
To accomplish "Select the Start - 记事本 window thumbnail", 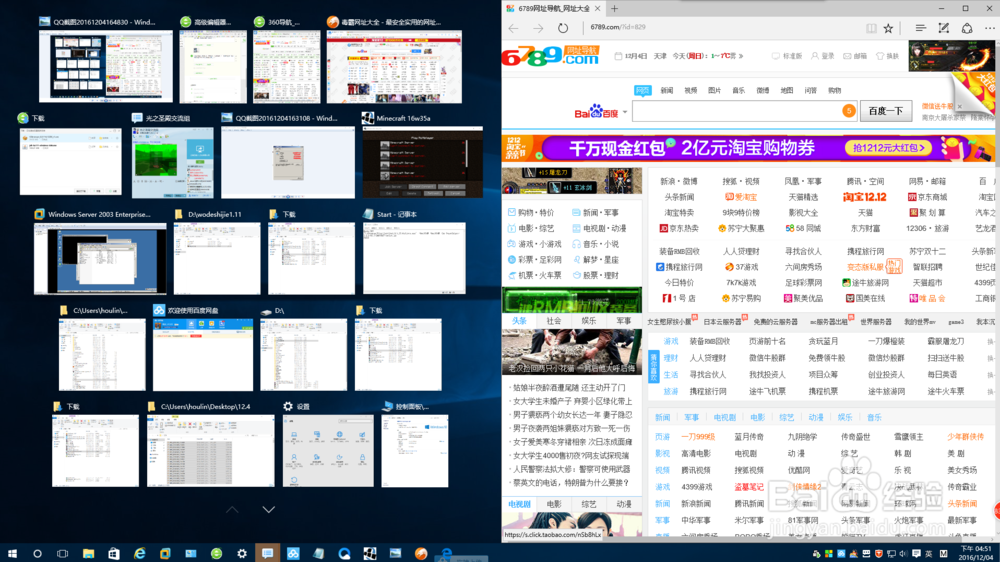I will coord(414,258).
